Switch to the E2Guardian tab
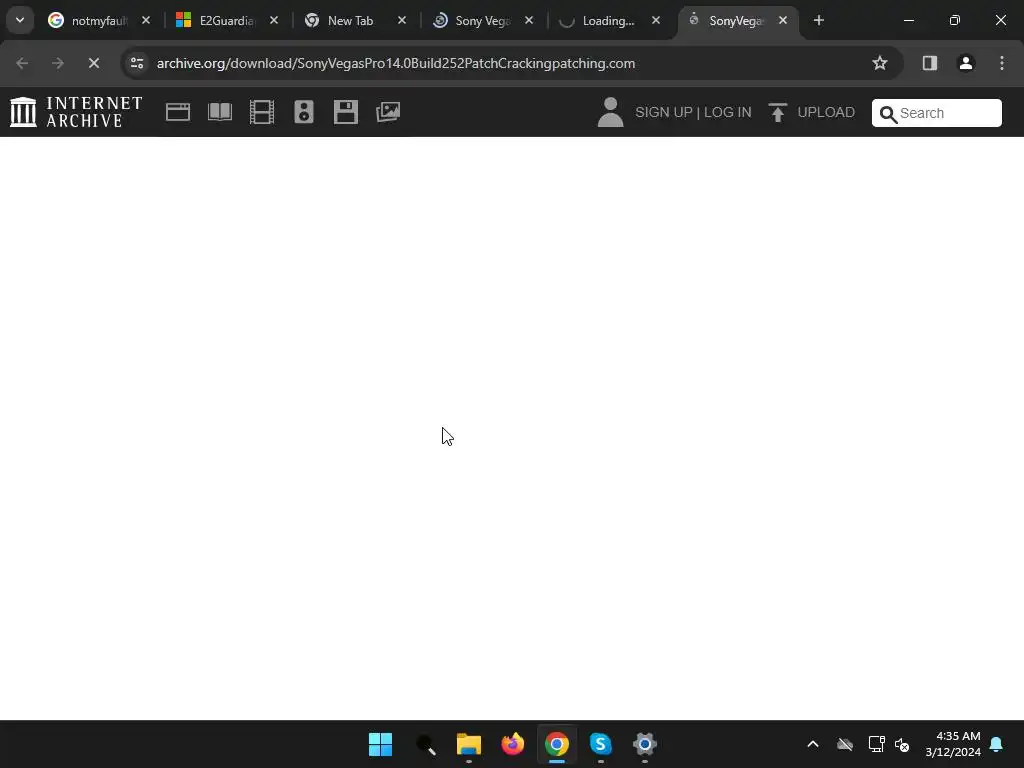Viewport: 1024px width, 768px height. [217, 21]
